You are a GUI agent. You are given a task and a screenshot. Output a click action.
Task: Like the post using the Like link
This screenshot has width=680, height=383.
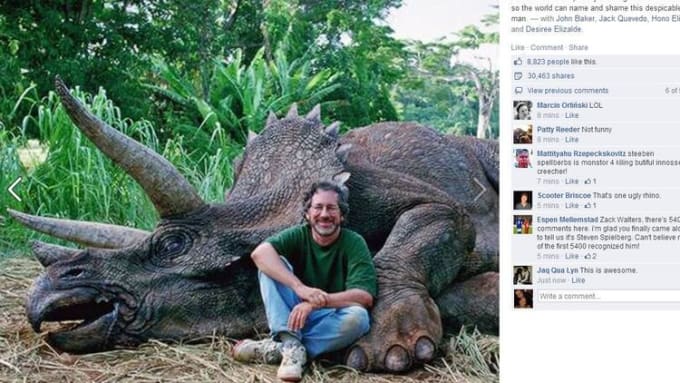pyautogui.click(x=517, y=47)
